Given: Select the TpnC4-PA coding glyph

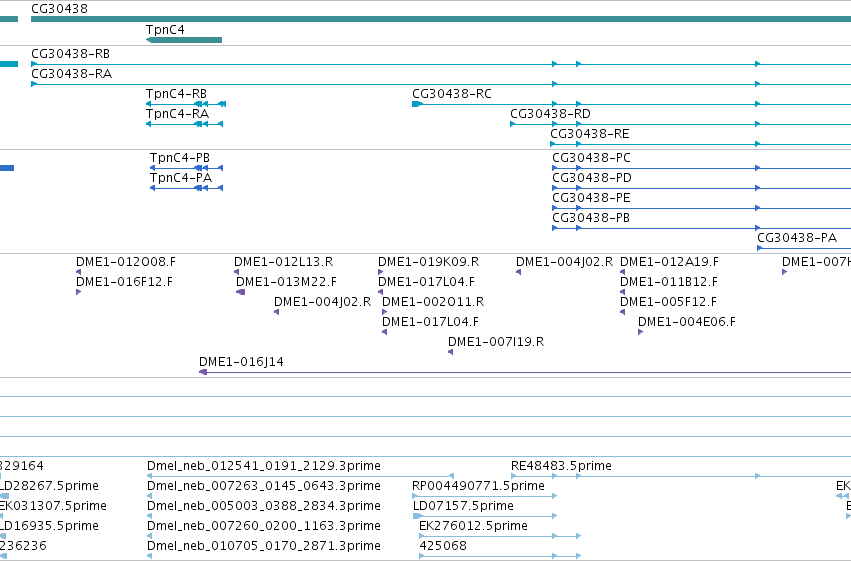Looking at the screenshot, I should click(186, 188).
